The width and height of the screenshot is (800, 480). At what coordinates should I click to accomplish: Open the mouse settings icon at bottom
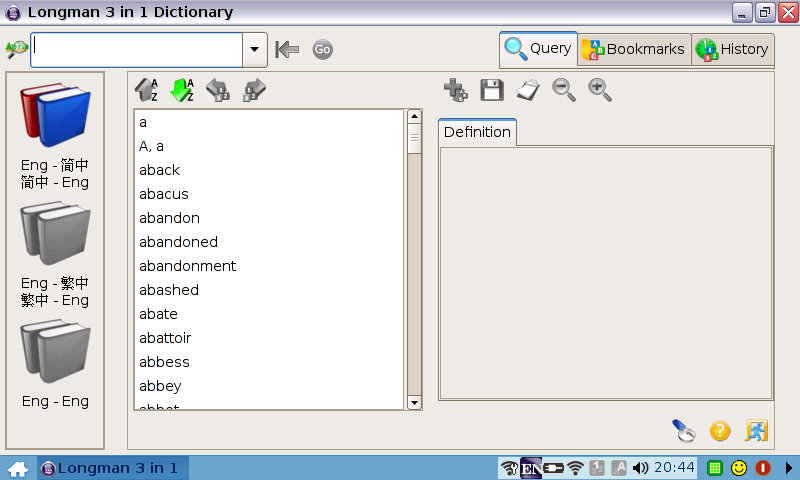tap(684, 431)
